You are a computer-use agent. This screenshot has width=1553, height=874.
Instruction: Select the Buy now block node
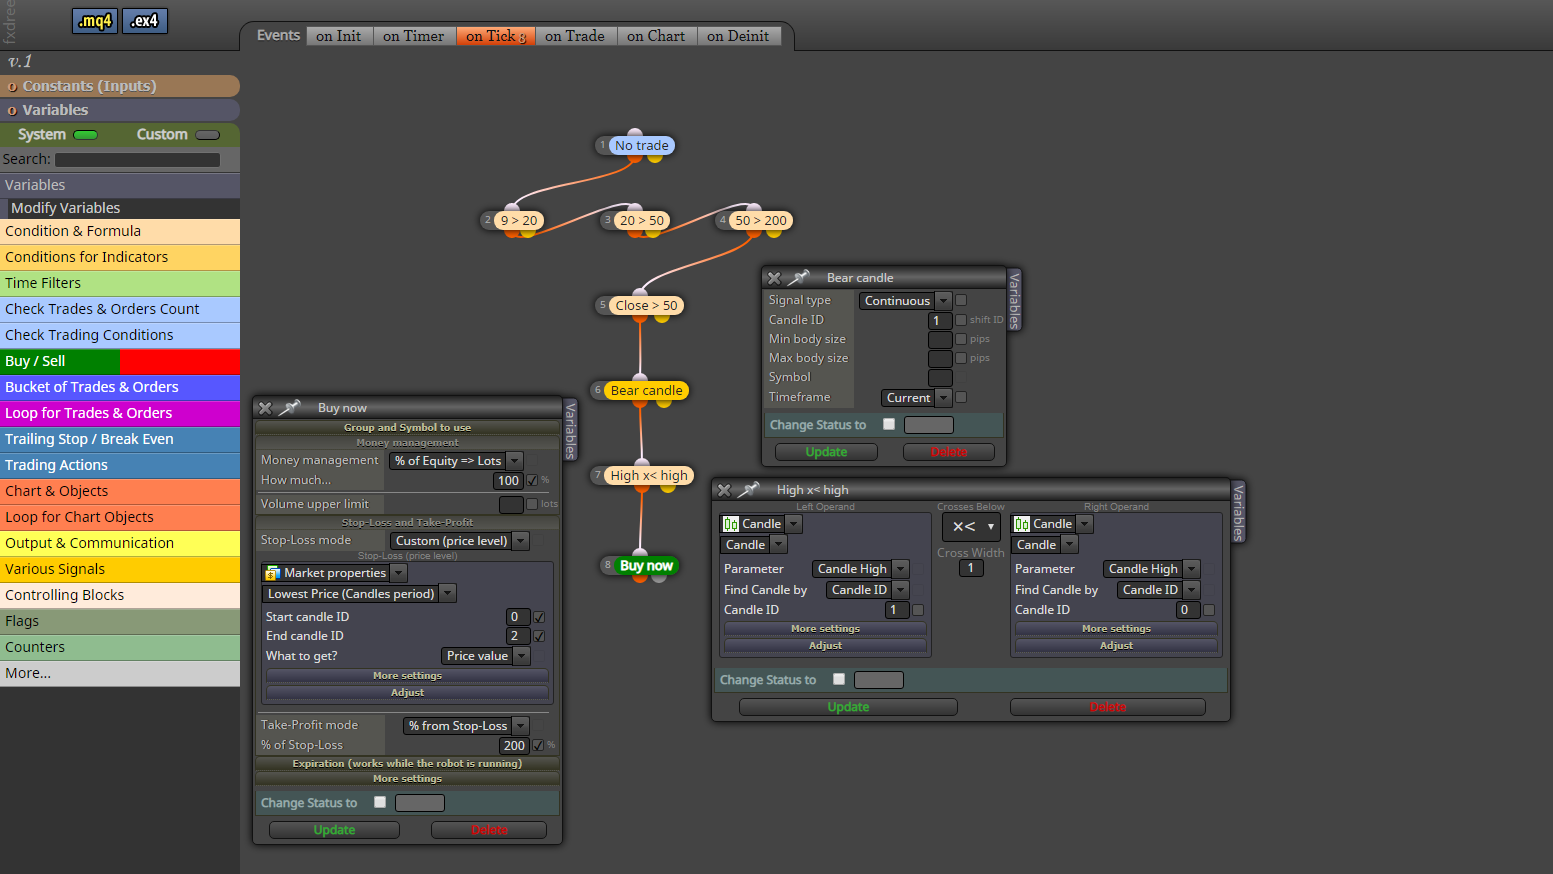point(646,565)
